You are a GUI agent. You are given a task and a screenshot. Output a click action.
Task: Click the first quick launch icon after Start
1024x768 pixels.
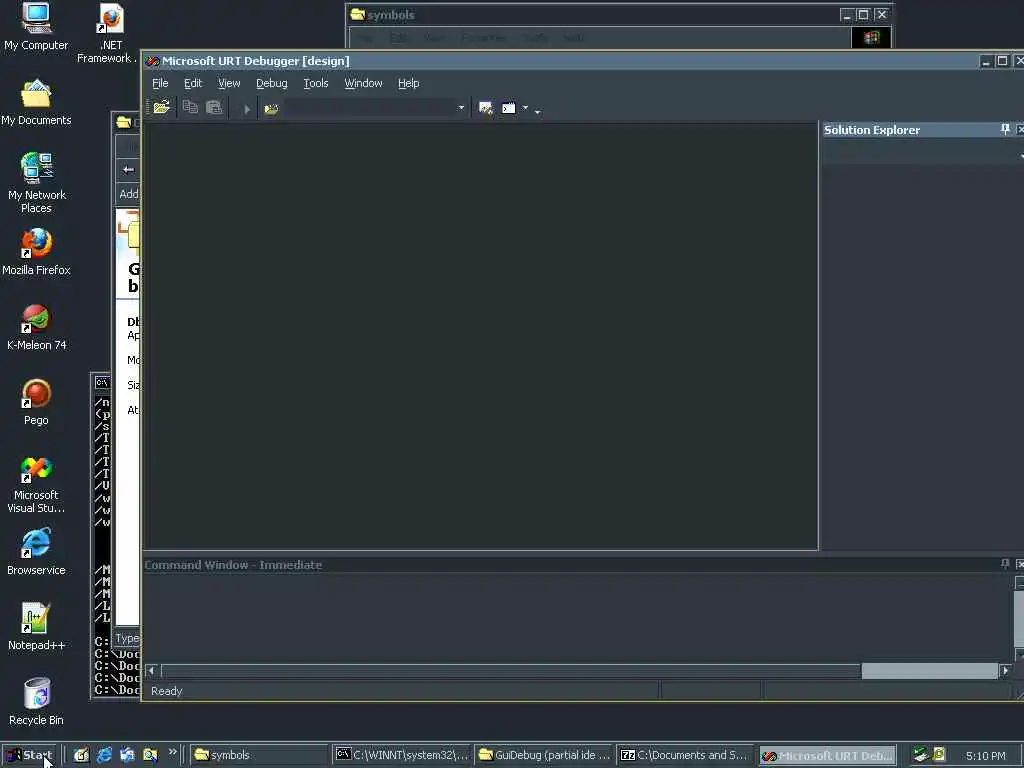click(x=81, y=755)
